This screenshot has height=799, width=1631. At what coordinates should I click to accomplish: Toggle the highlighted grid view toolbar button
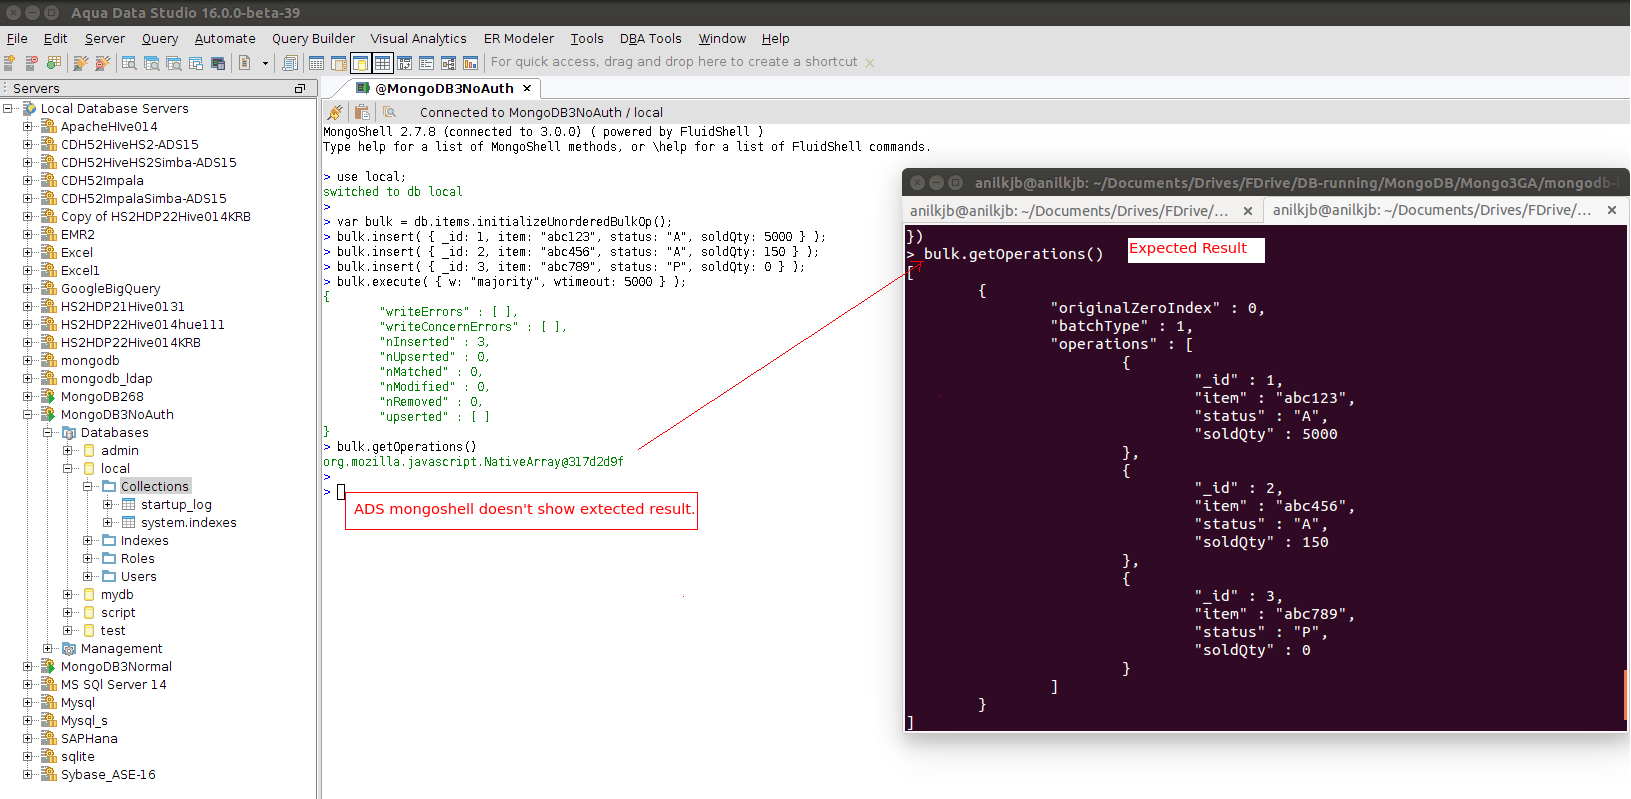click(x=382, y=63)
